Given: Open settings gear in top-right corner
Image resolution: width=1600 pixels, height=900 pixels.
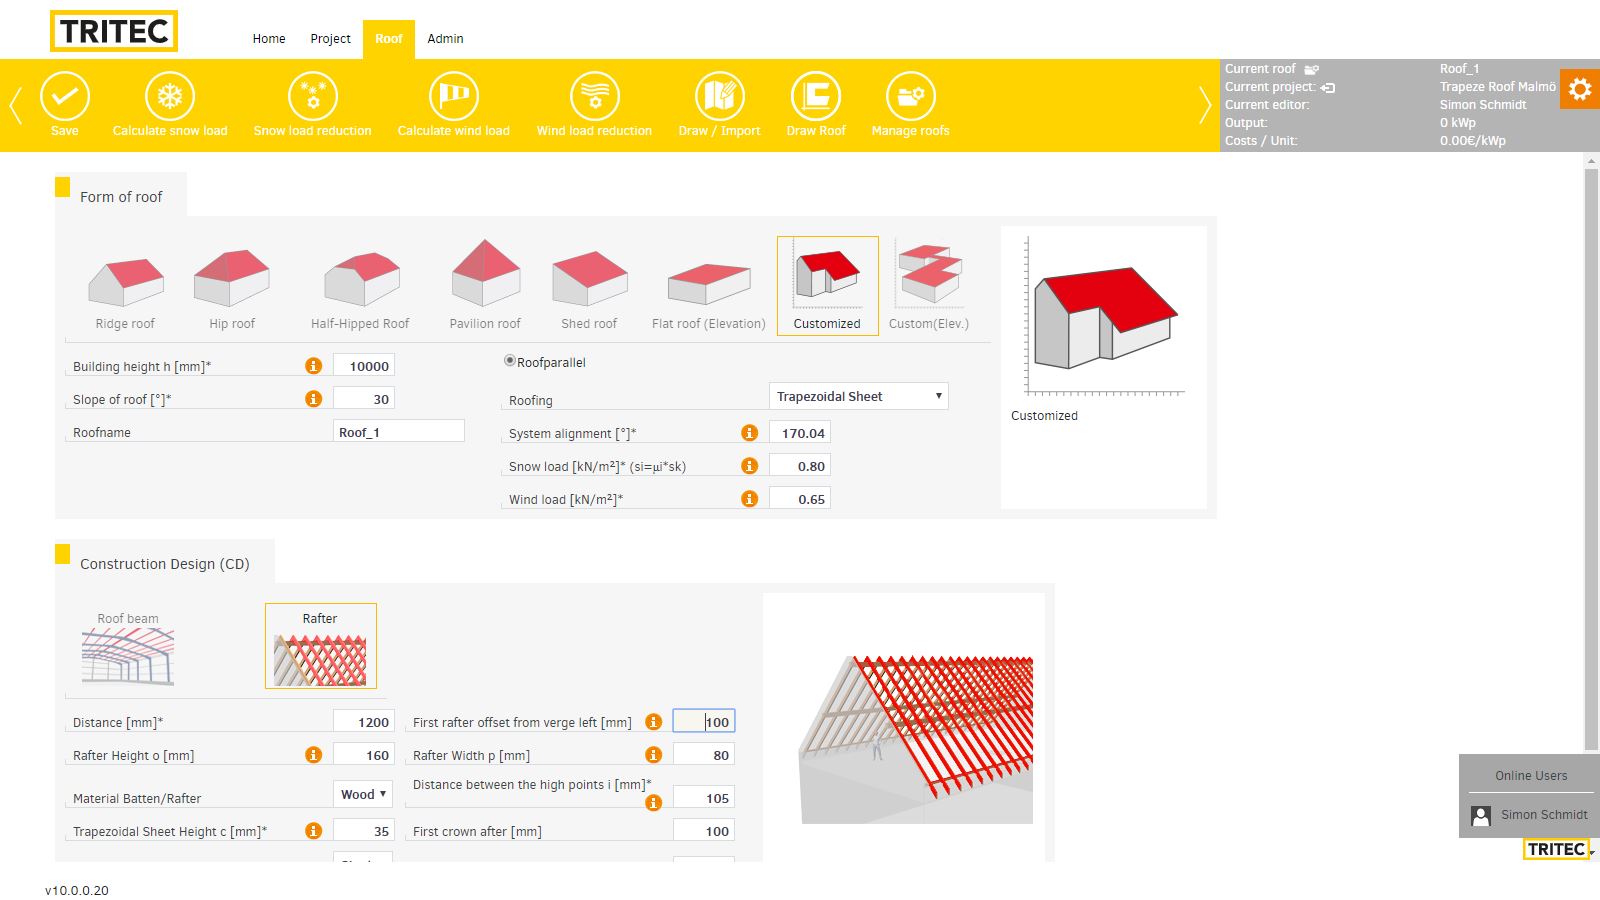Looking at the screenshot, I should (x=1580, y=90).
